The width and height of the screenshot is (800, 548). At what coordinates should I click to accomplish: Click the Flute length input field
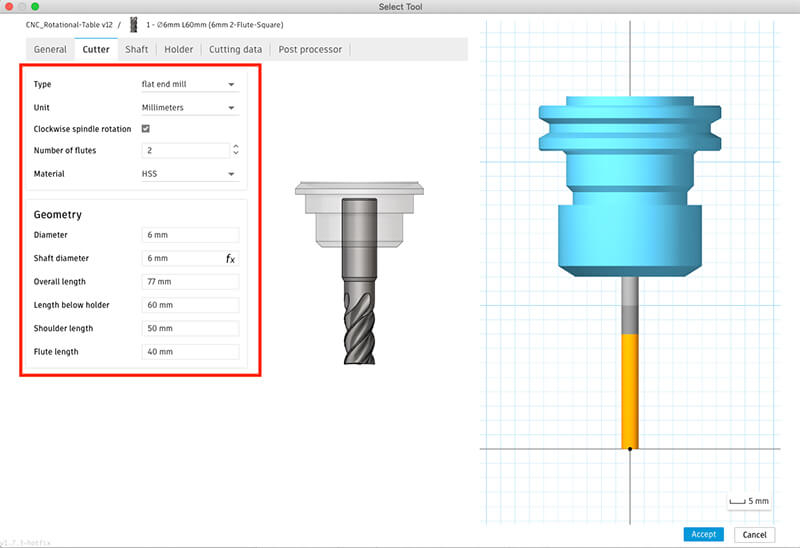pyautogui.click(x=189, y=352)
